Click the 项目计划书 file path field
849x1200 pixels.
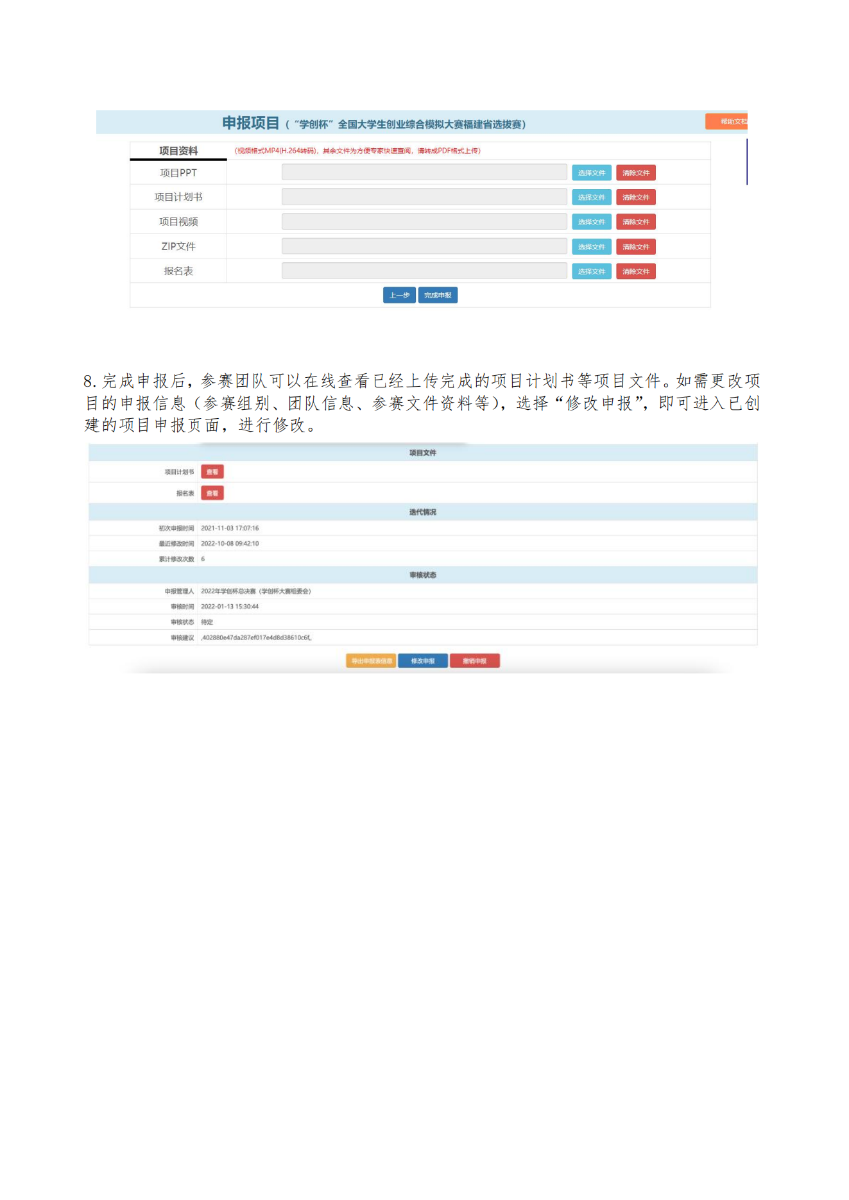pyautogui.click(x=424, y=197)
